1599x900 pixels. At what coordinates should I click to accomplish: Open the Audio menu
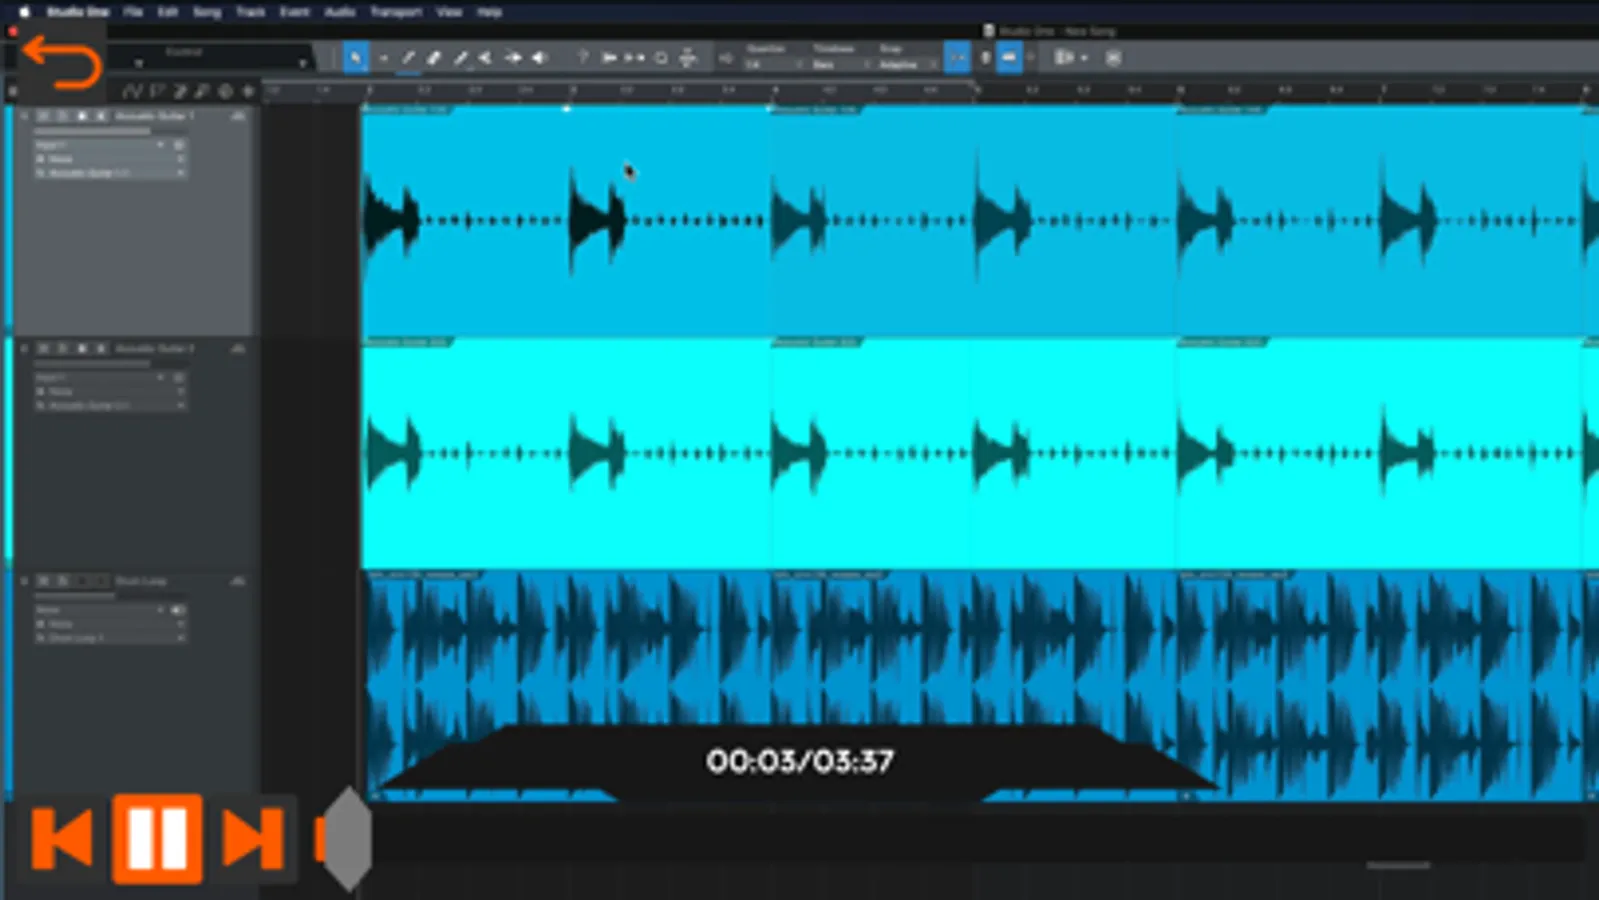coord(340,12)
